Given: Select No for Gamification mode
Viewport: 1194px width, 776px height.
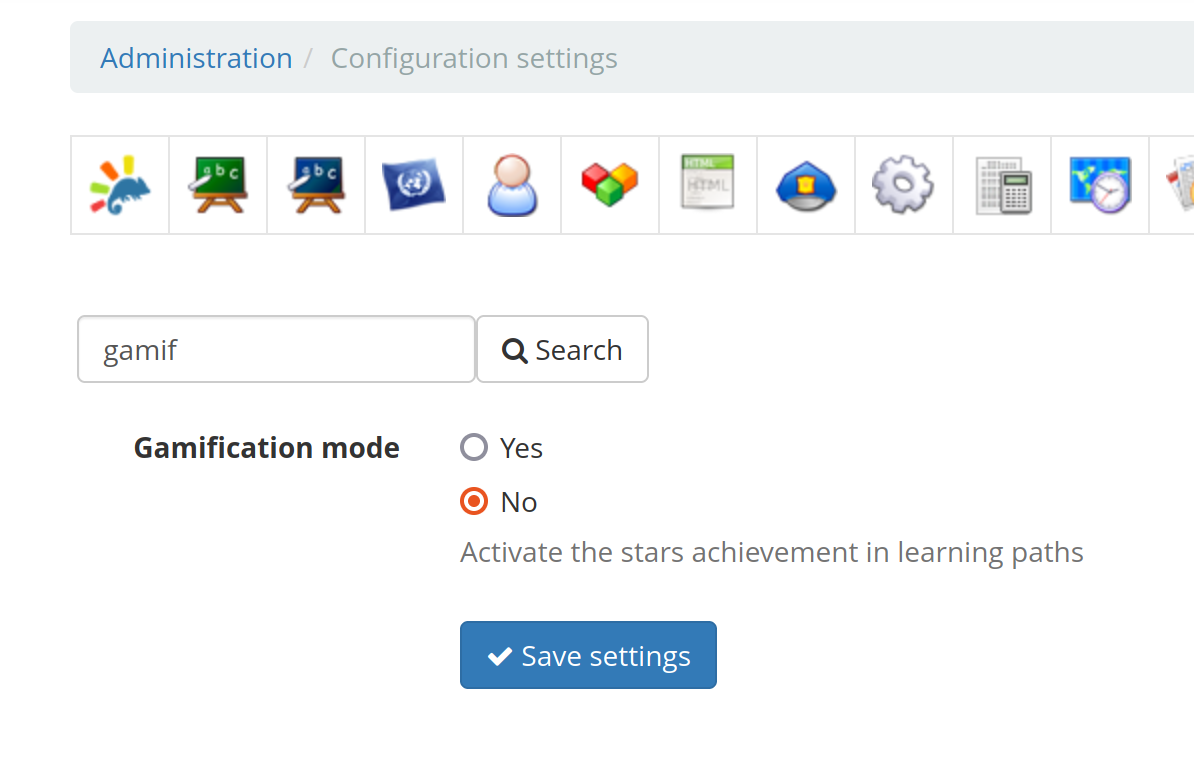Looking at the screenshot, I should (x=473, y=501).
